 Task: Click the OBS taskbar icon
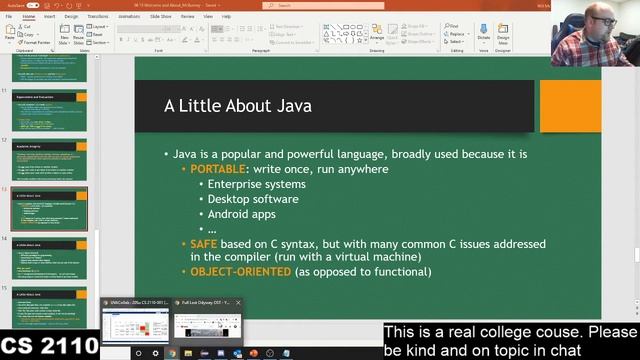[x=270, y=353]
